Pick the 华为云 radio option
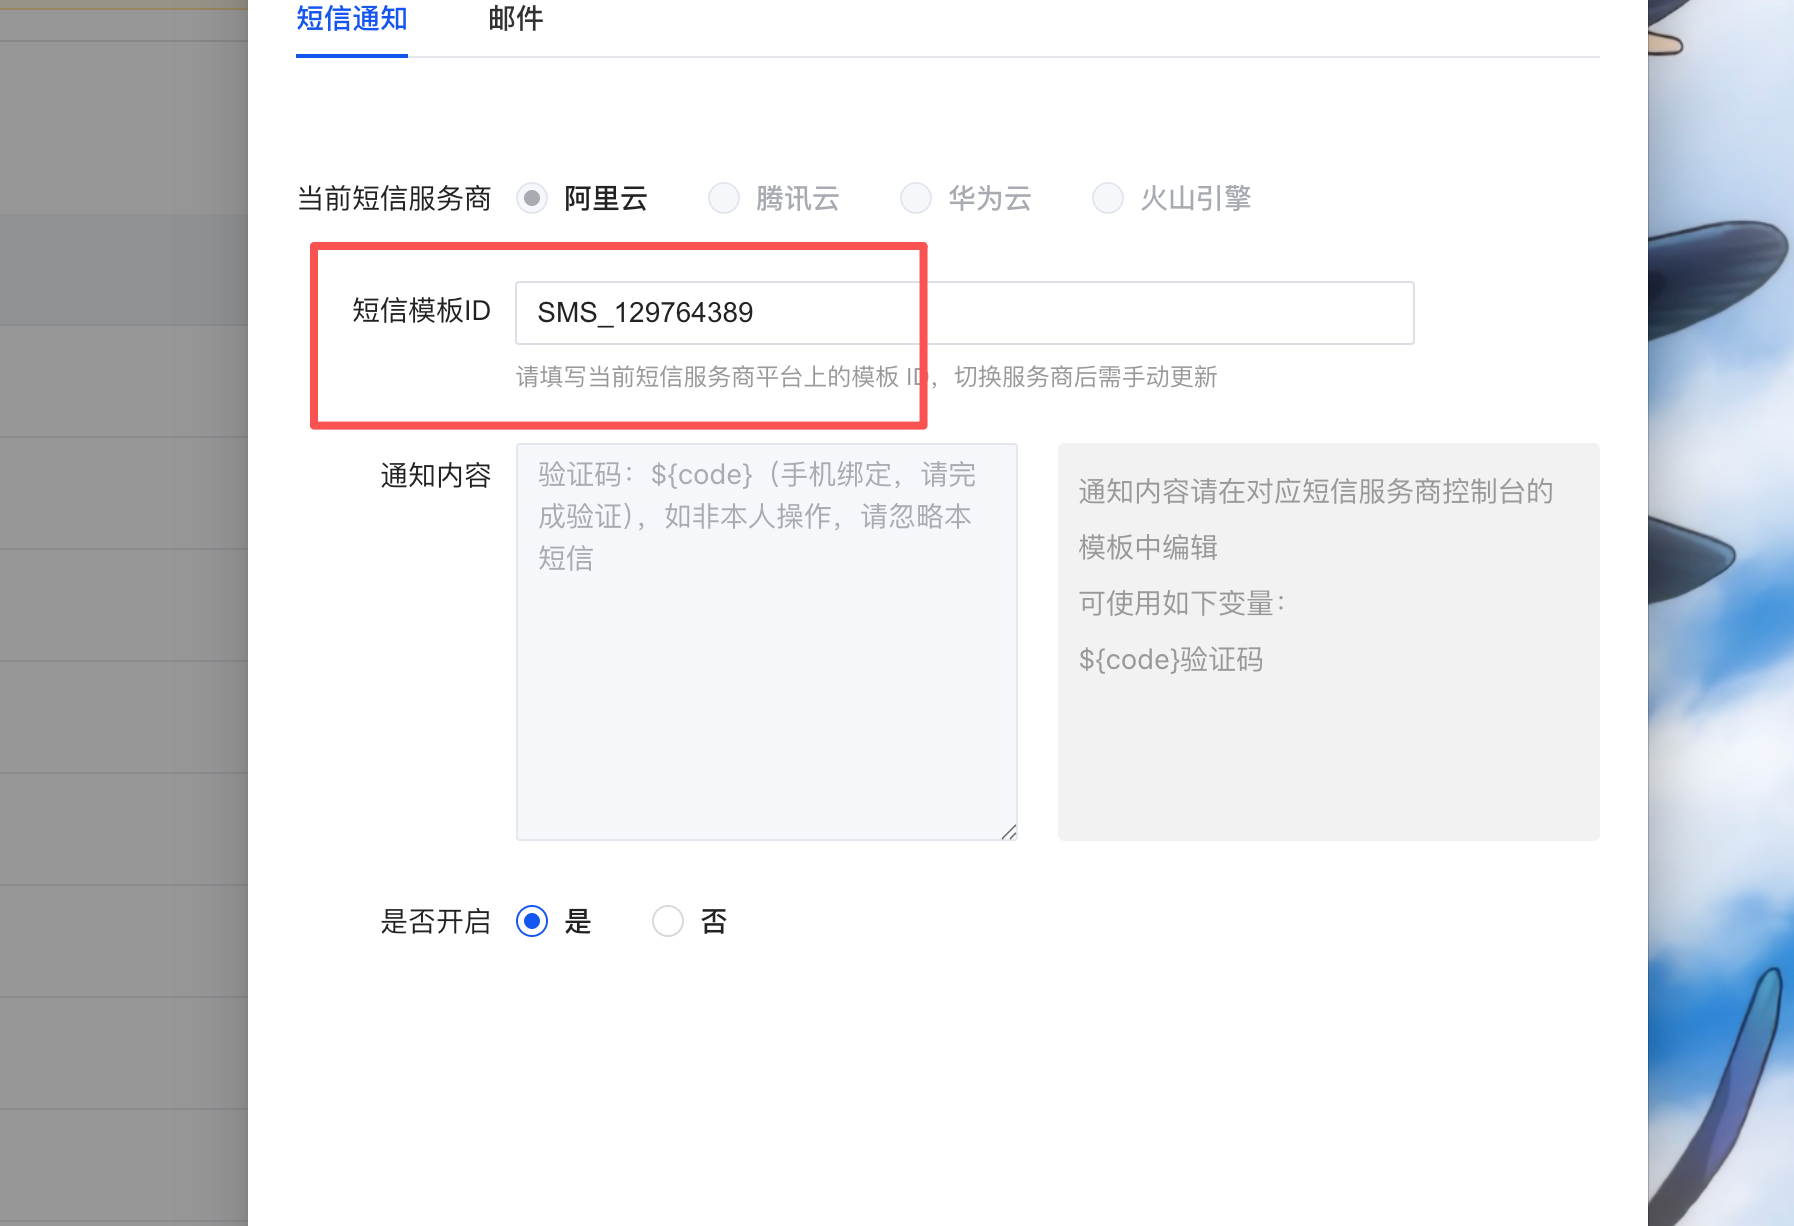The height and width of the screenshot is (1226, 1794). click(x=916, y=198)
